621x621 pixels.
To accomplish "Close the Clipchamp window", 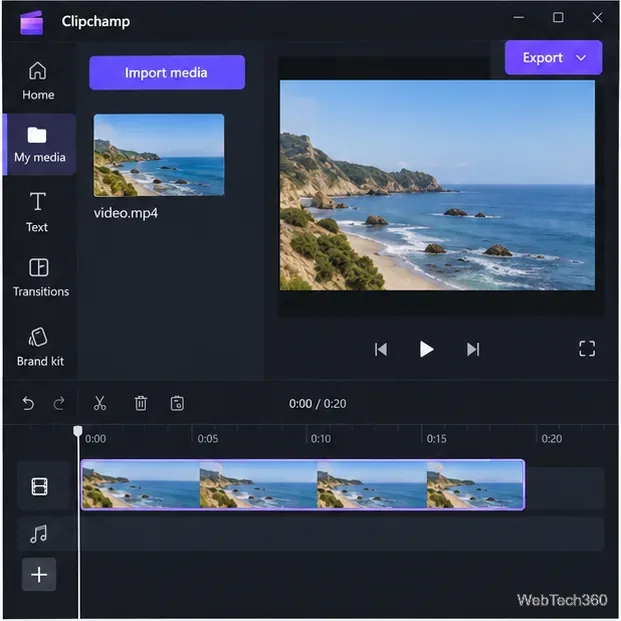I will coord(597,17).
